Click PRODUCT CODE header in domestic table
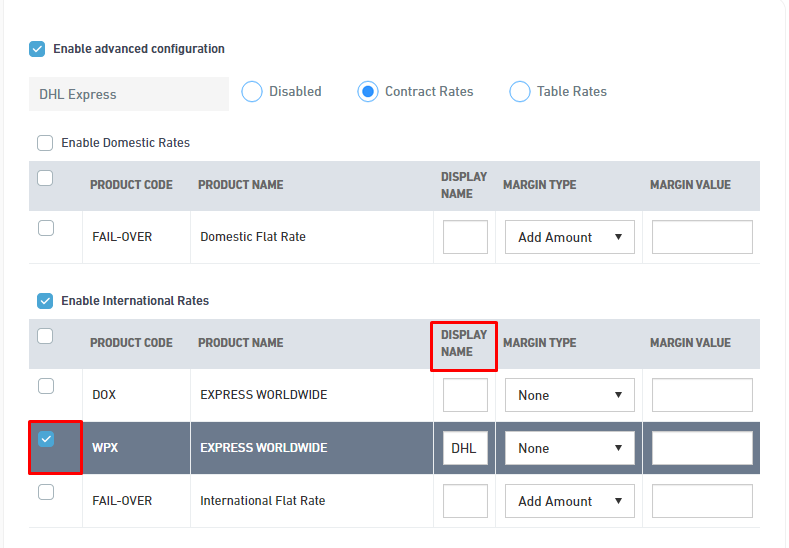This screenshot has height=548, width=789. pos(131,185)
